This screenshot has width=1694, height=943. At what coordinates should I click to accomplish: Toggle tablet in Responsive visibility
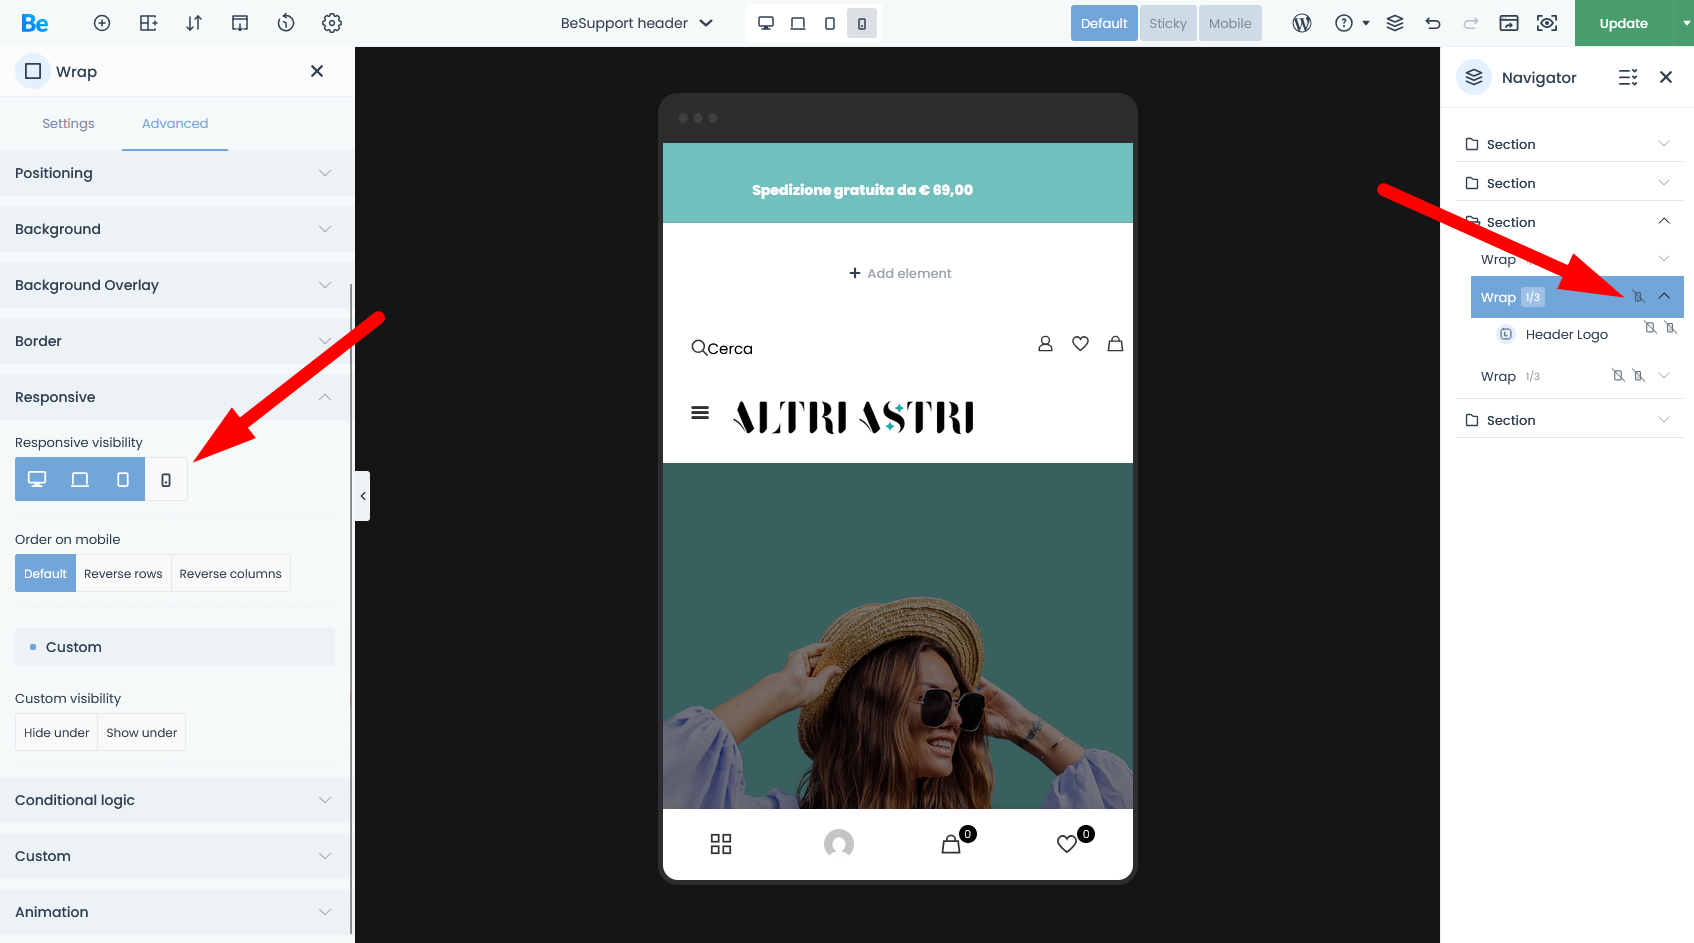point(122,480)
